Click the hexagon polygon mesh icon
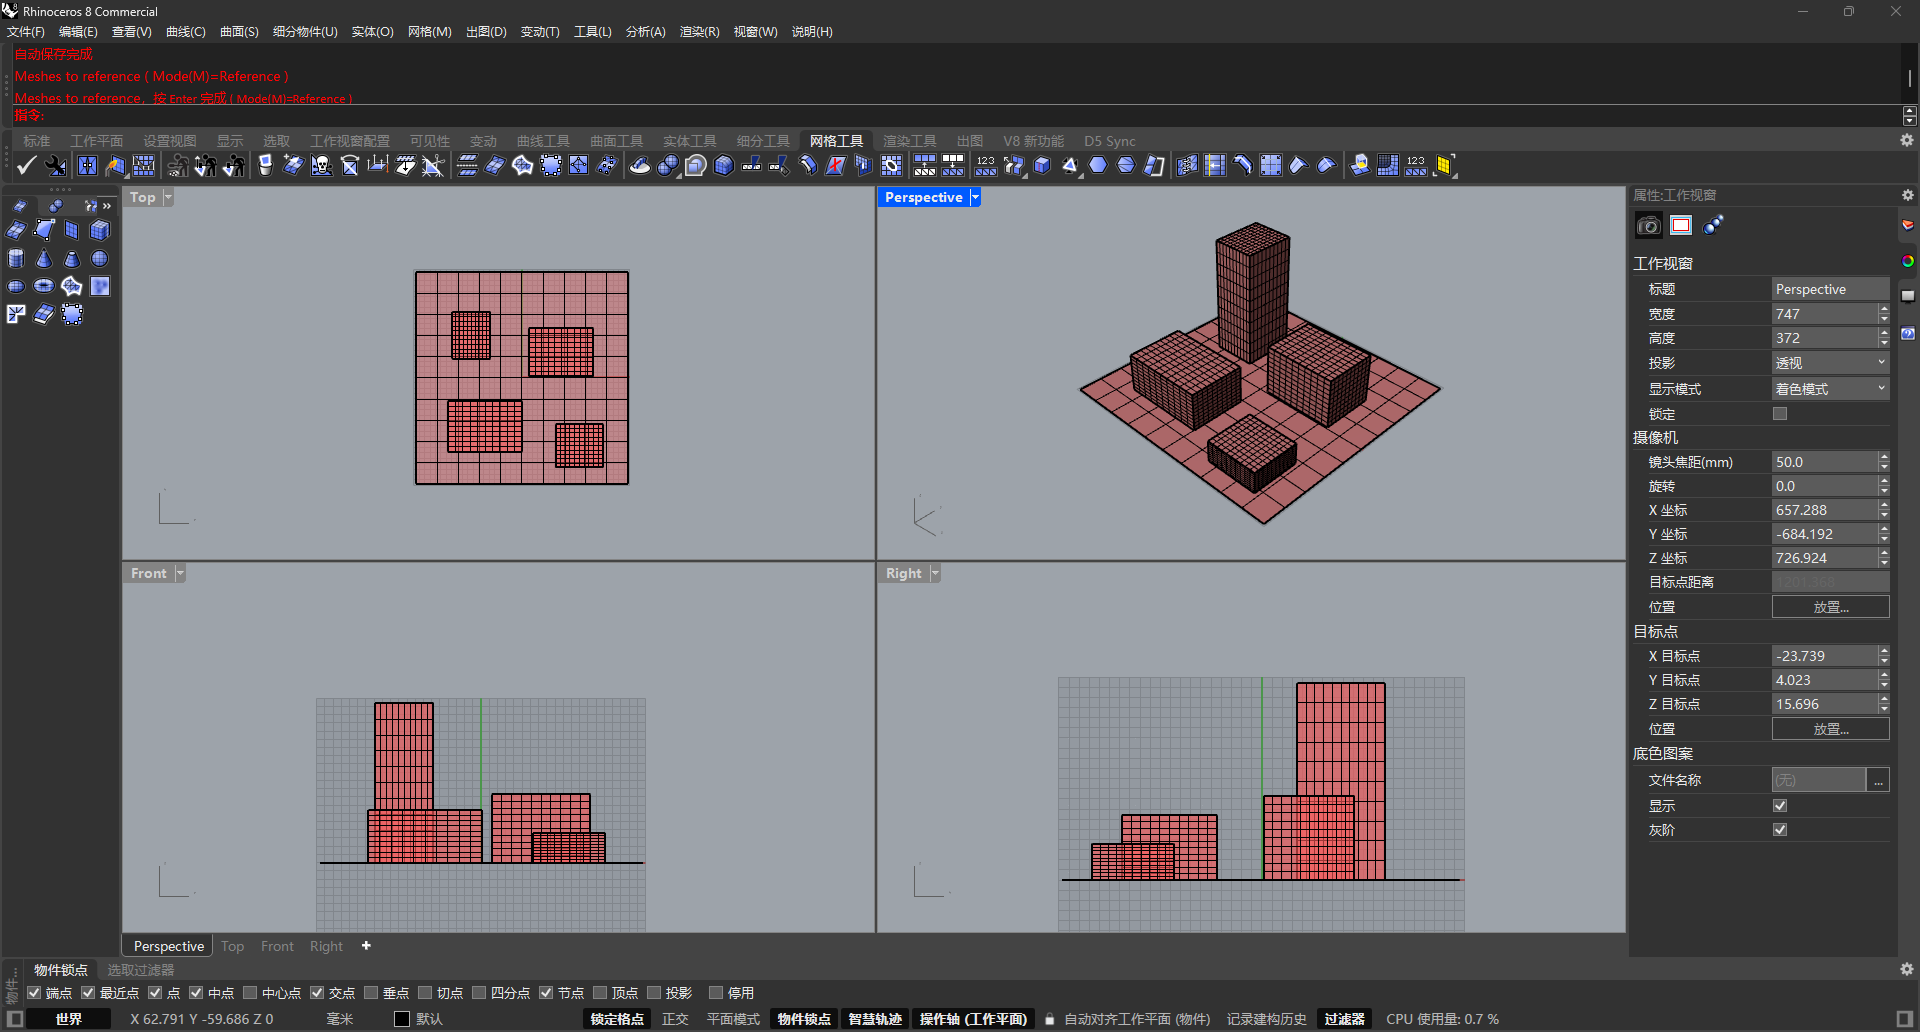1920x1032 pixels. 1098,166
